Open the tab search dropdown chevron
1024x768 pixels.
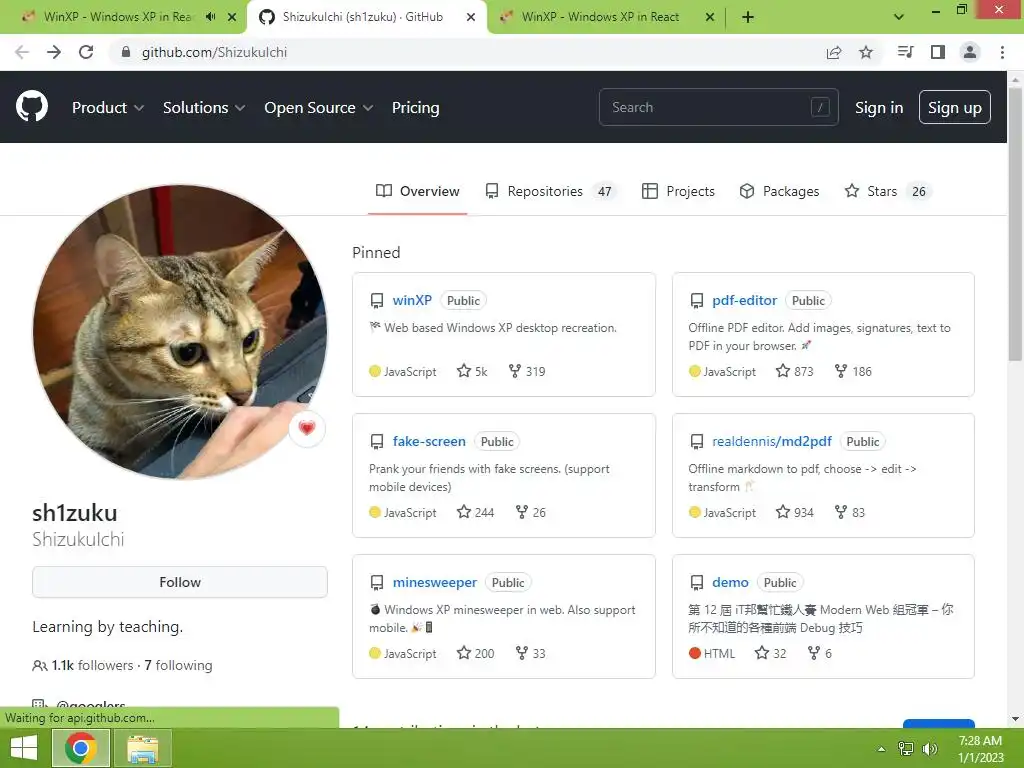[899, 17]
